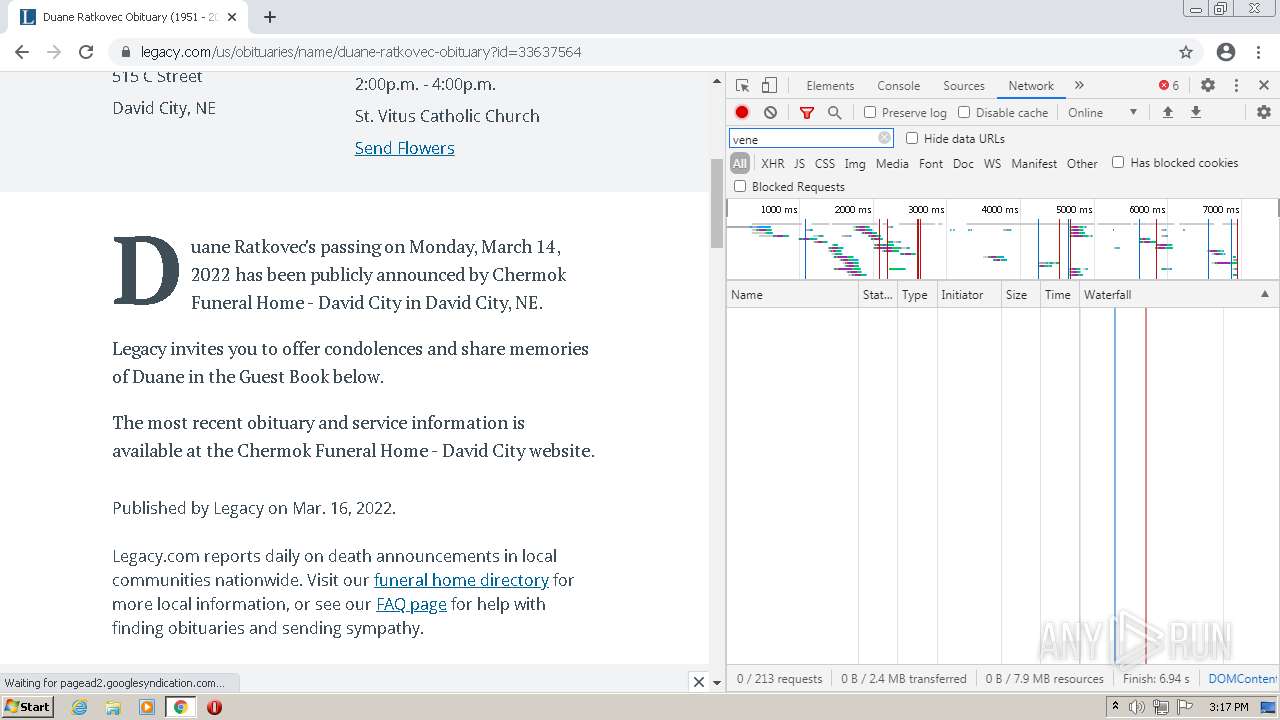
Task: Open the FAQ page link
Action: (411, 604)
